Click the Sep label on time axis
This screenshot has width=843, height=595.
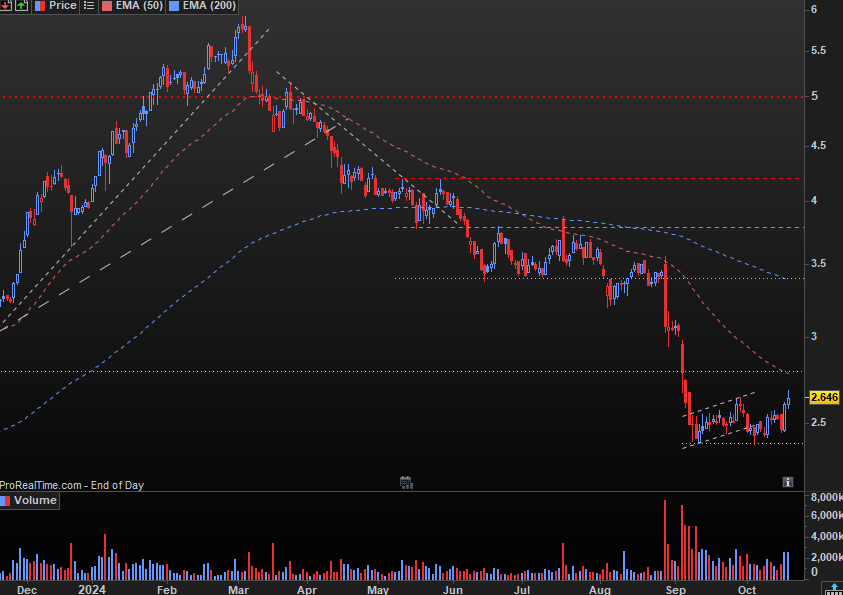pos(675,590)
